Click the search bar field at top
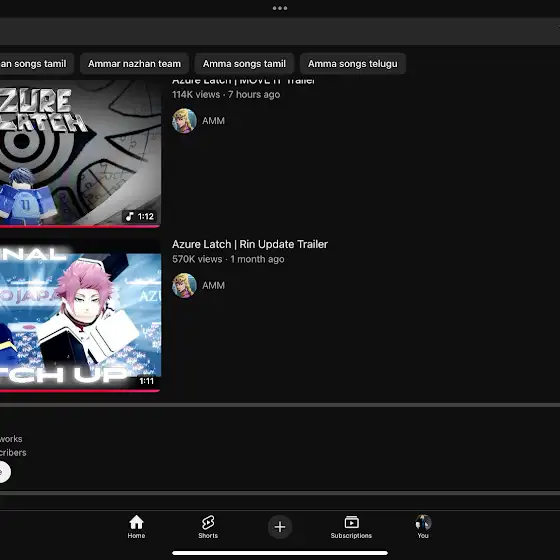This screenshot has height=560, width=560. [280, 31]
